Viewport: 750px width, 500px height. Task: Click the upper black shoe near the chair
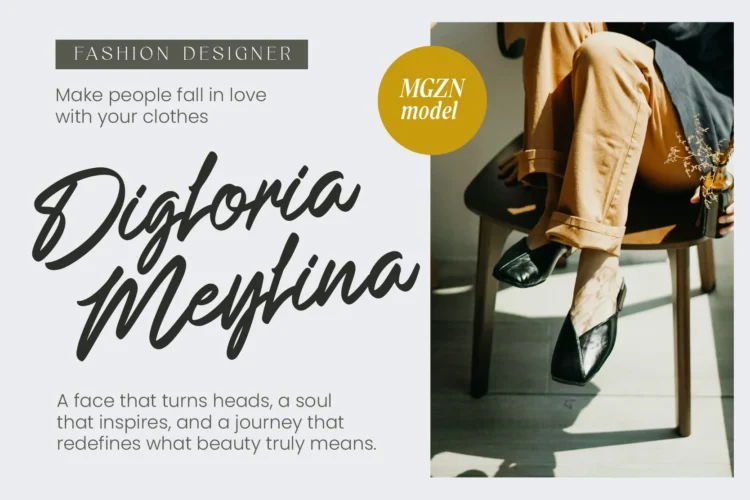click(x=524, y=262)
